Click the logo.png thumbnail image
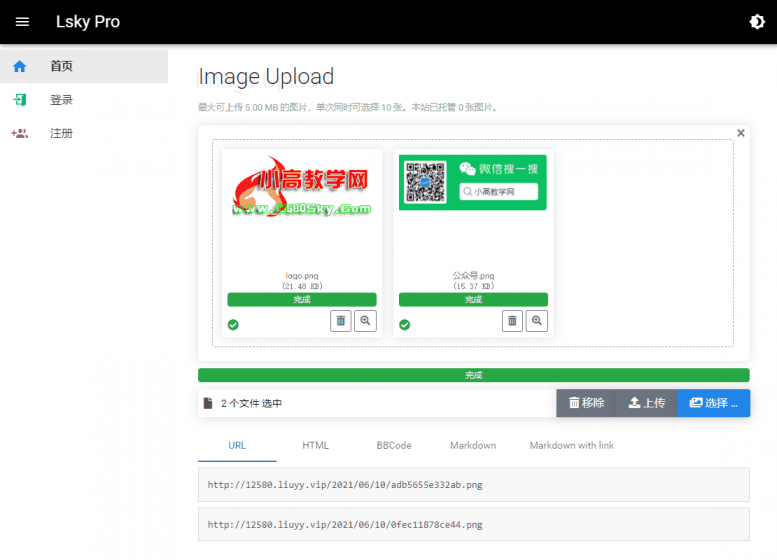777x560 pixels. tap(302, 186)
